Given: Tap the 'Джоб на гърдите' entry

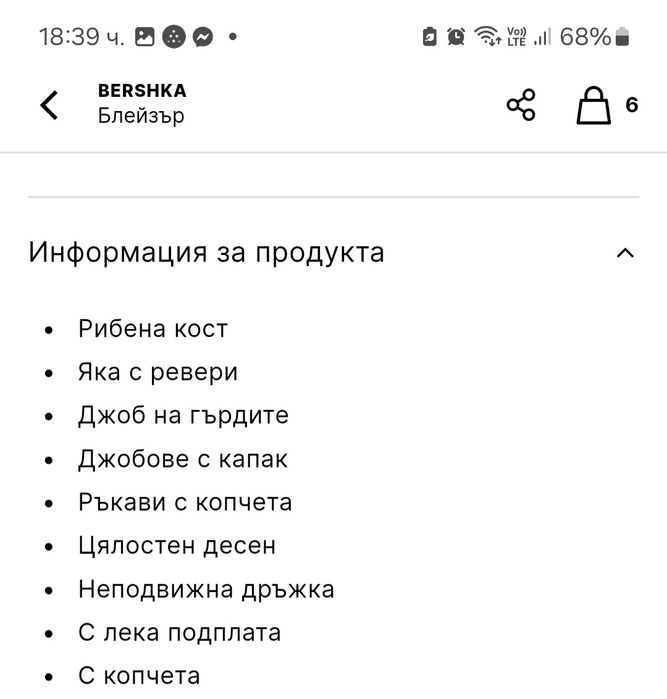Looking at the screenshot, I should (183, 416).
